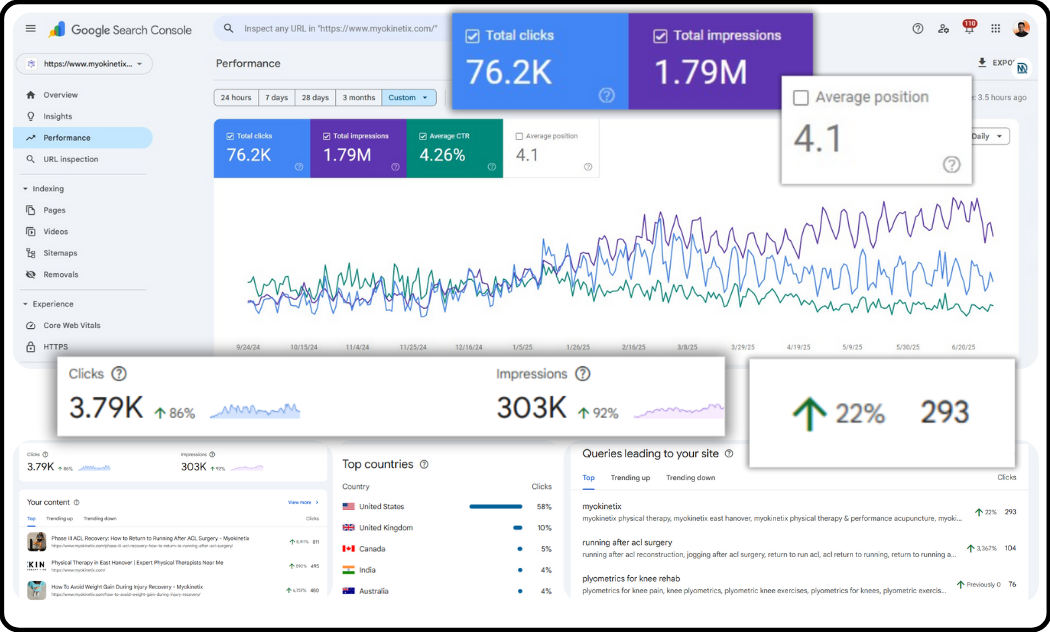Viewport: 1050px width, 632px height.
Task: Open the HTTPS report
Action: (x=58, y=347)
